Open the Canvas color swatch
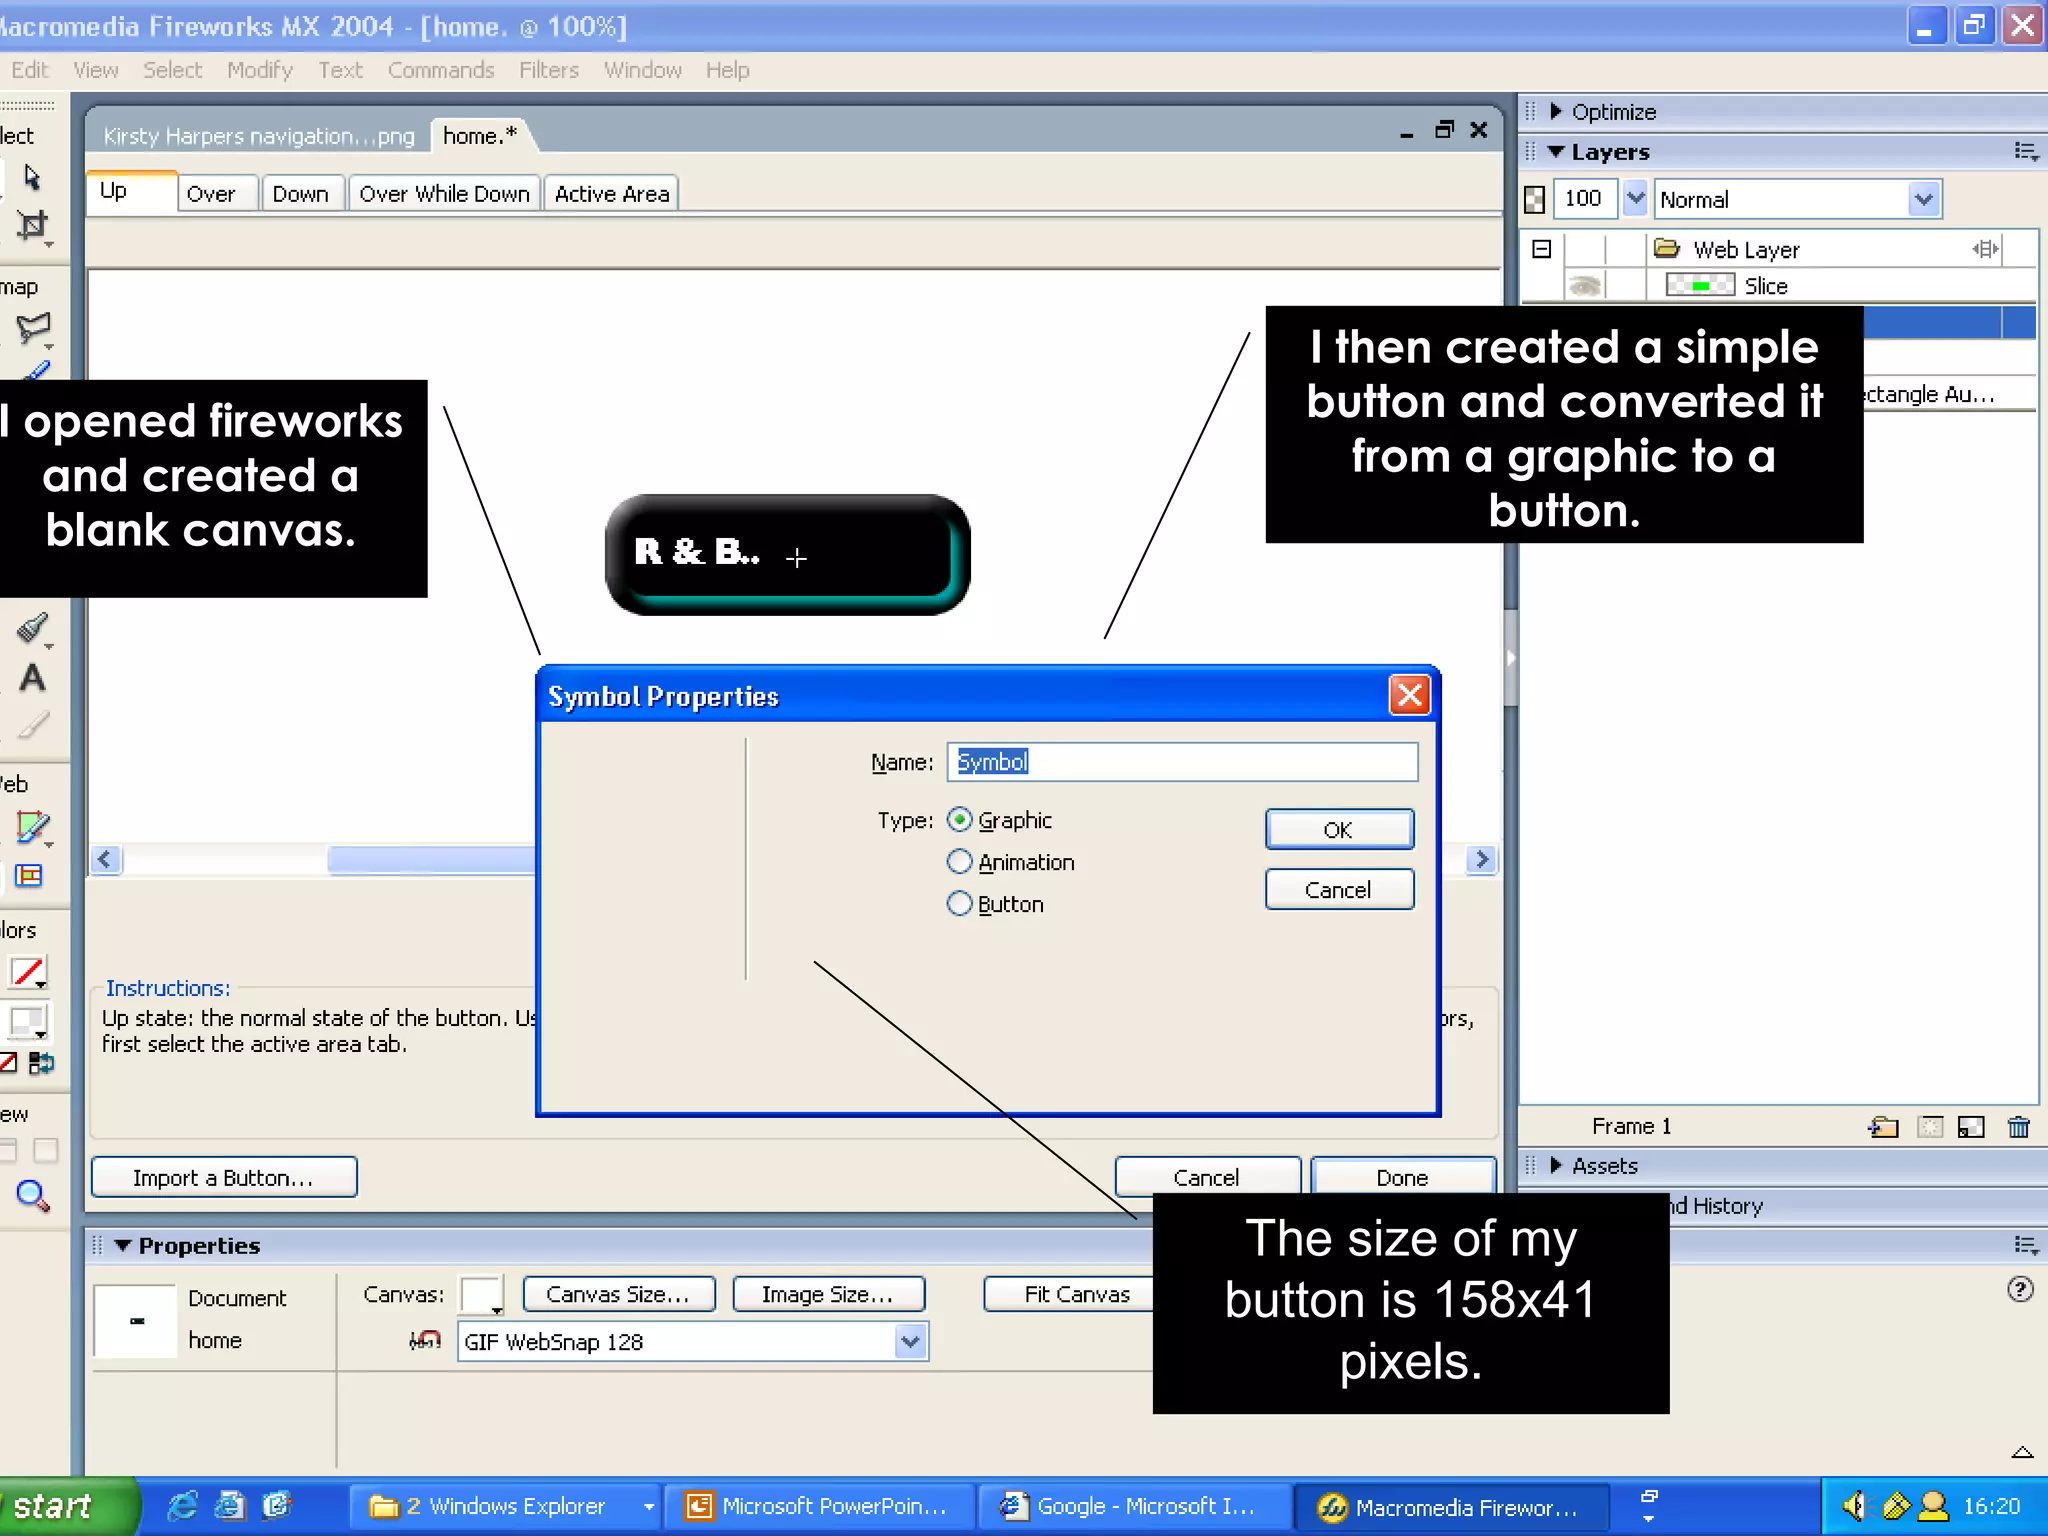Screen dimensions: 2048x1536 click(481, 1295)
